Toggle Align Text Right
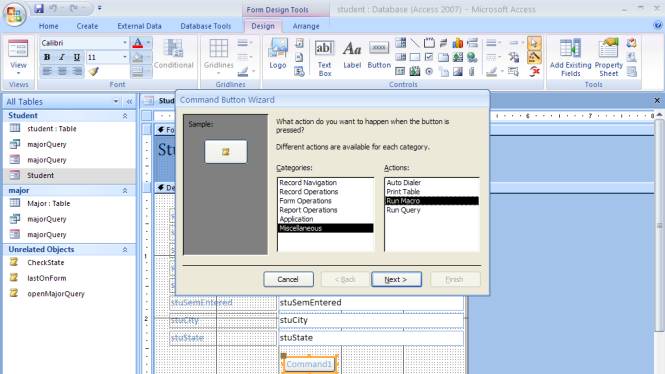The width and height of the screenshot is (665, 374). (x=77, y=71)
